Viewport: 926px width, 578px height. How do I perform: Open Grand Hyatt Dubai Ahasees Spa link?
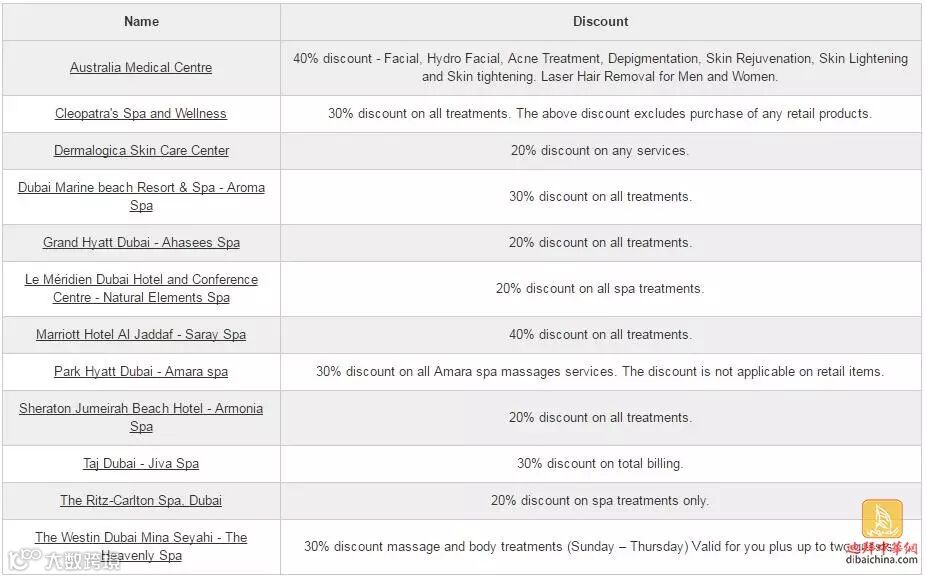141,243
